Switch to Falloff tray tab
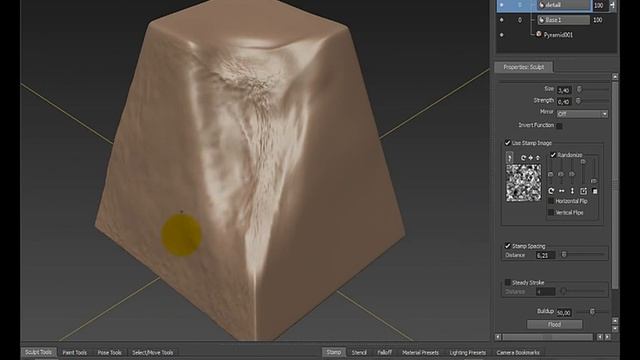The width and height of the screenshot is (640, 360). point(384,352)
